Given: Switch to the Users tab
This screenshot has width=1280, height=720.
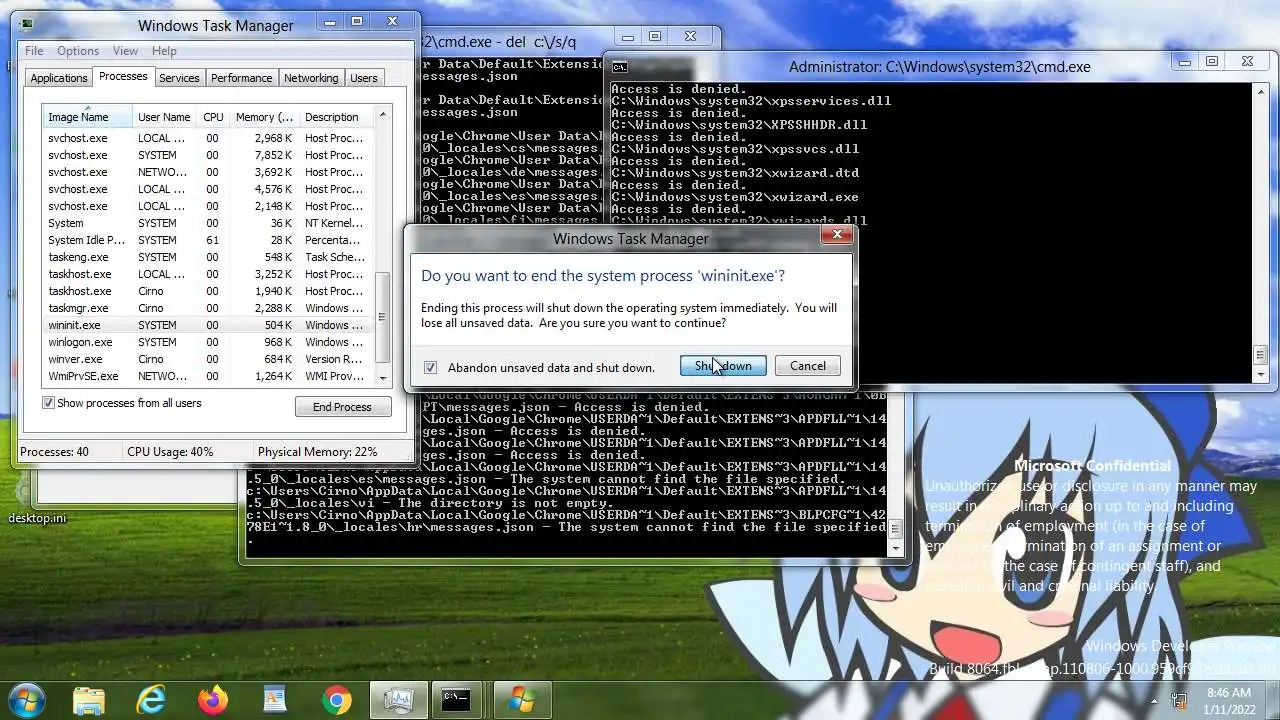Looking at the screenshot, I should click(x=364, y=78).
